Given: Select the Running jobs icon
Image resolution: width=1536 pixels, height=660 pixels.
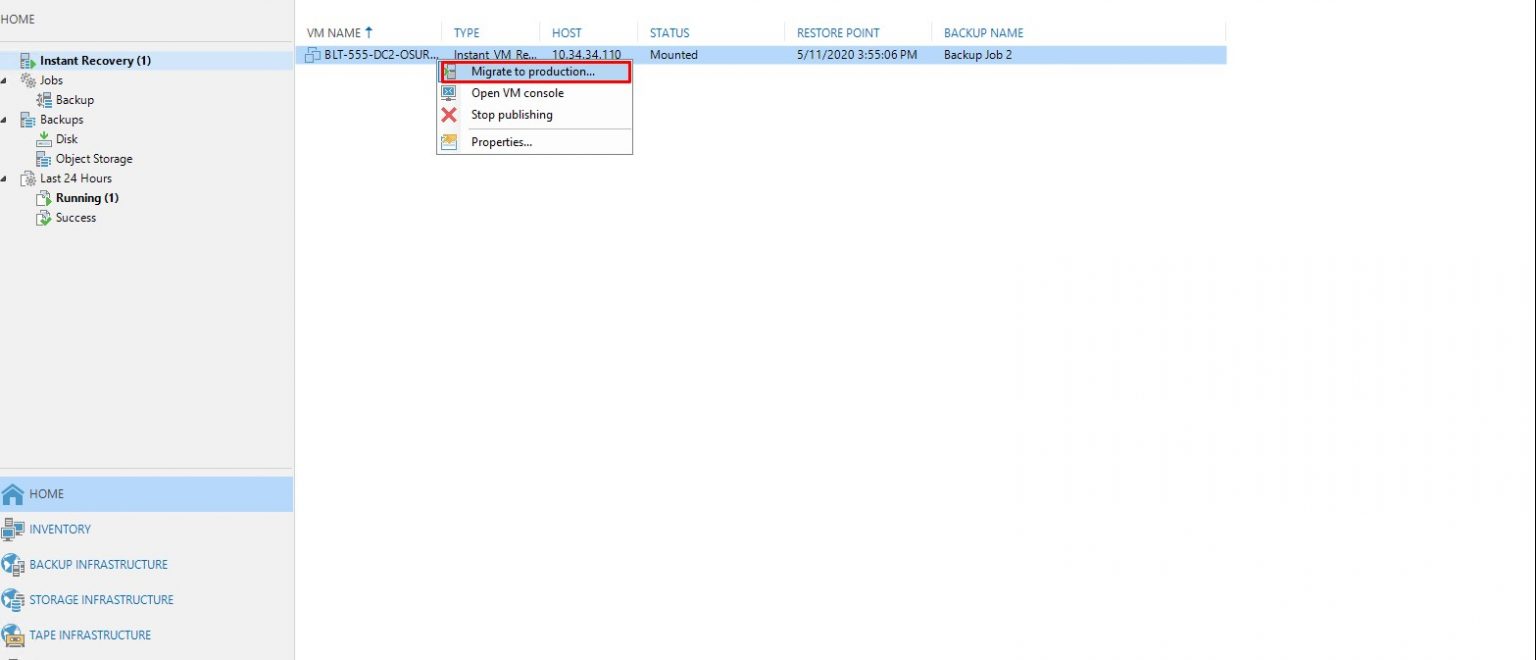Looking at the screenshot, I should click(x=44, y=198).
